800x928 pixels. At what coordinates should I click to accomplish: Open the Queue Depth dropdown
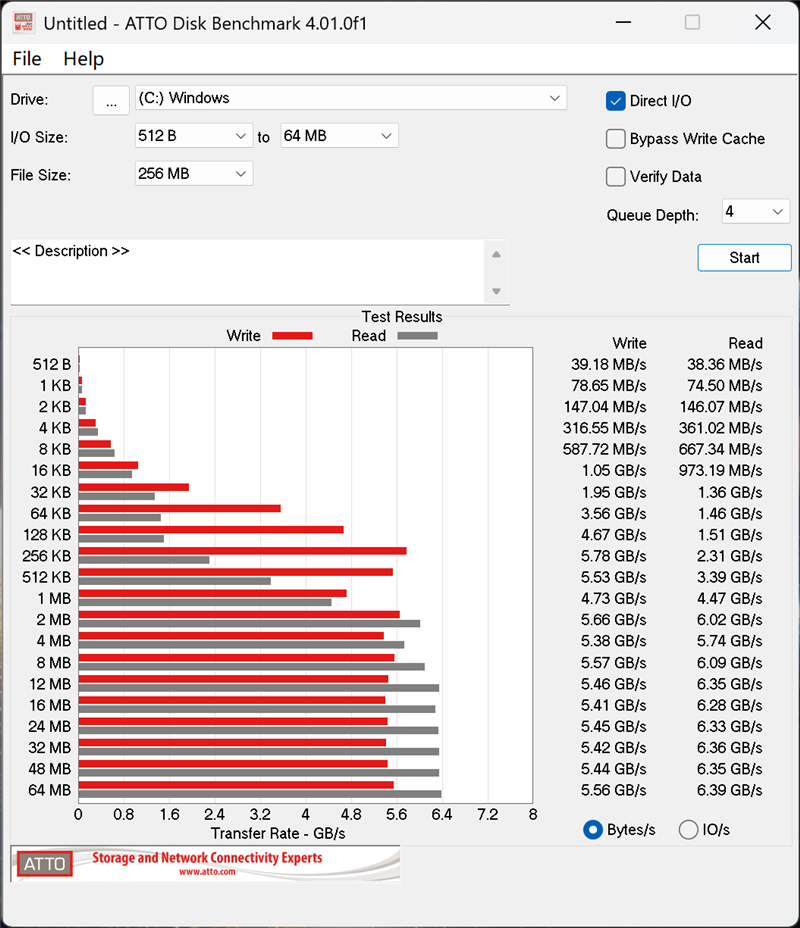coord(756,212)
